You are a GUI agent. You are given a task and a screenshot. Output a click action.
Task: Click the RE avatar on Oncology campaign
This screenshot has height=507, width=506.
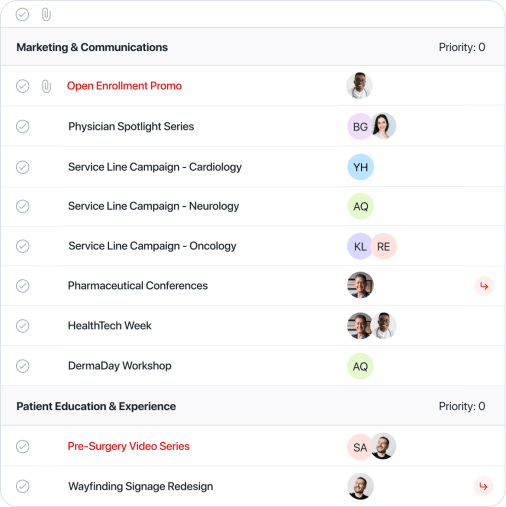point(384,246)
